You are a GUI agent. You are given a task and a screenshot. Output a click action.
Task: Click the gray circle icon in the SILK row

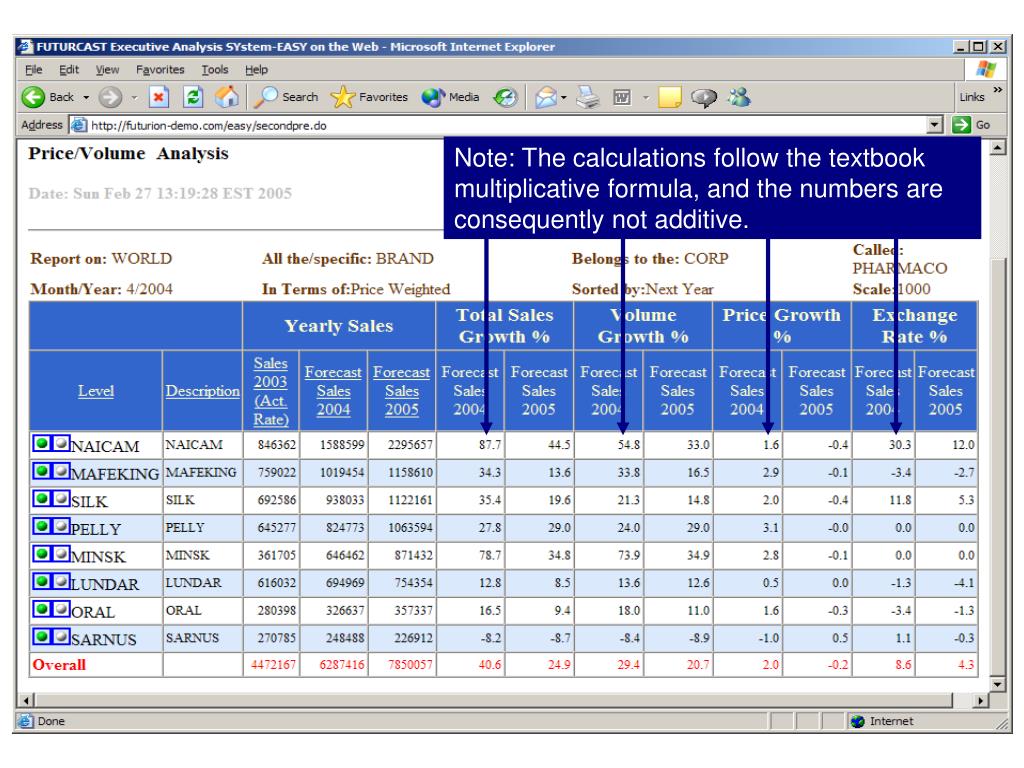[61, 499]
